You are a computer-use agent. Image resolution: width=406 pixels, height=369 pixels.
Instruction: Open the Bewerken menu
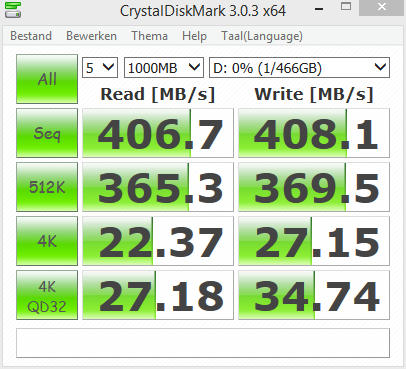click(91, 36)
